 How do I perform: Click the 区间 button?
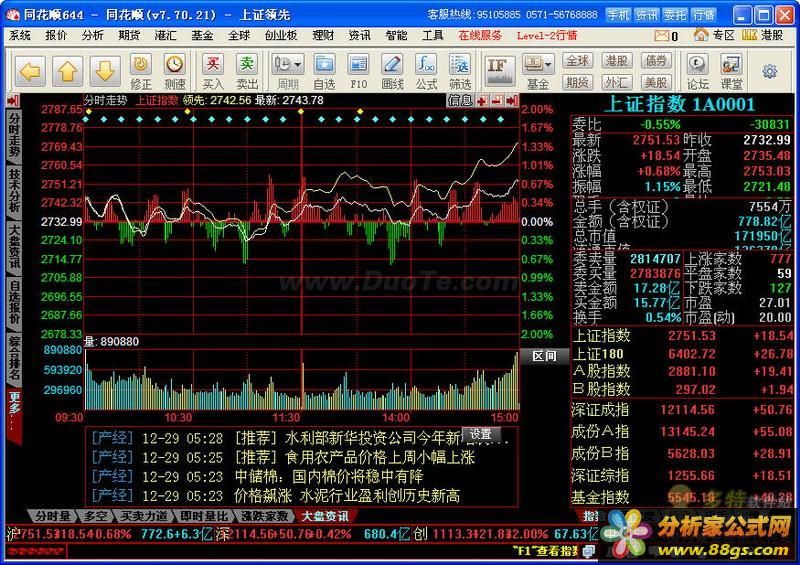(544, 356)
